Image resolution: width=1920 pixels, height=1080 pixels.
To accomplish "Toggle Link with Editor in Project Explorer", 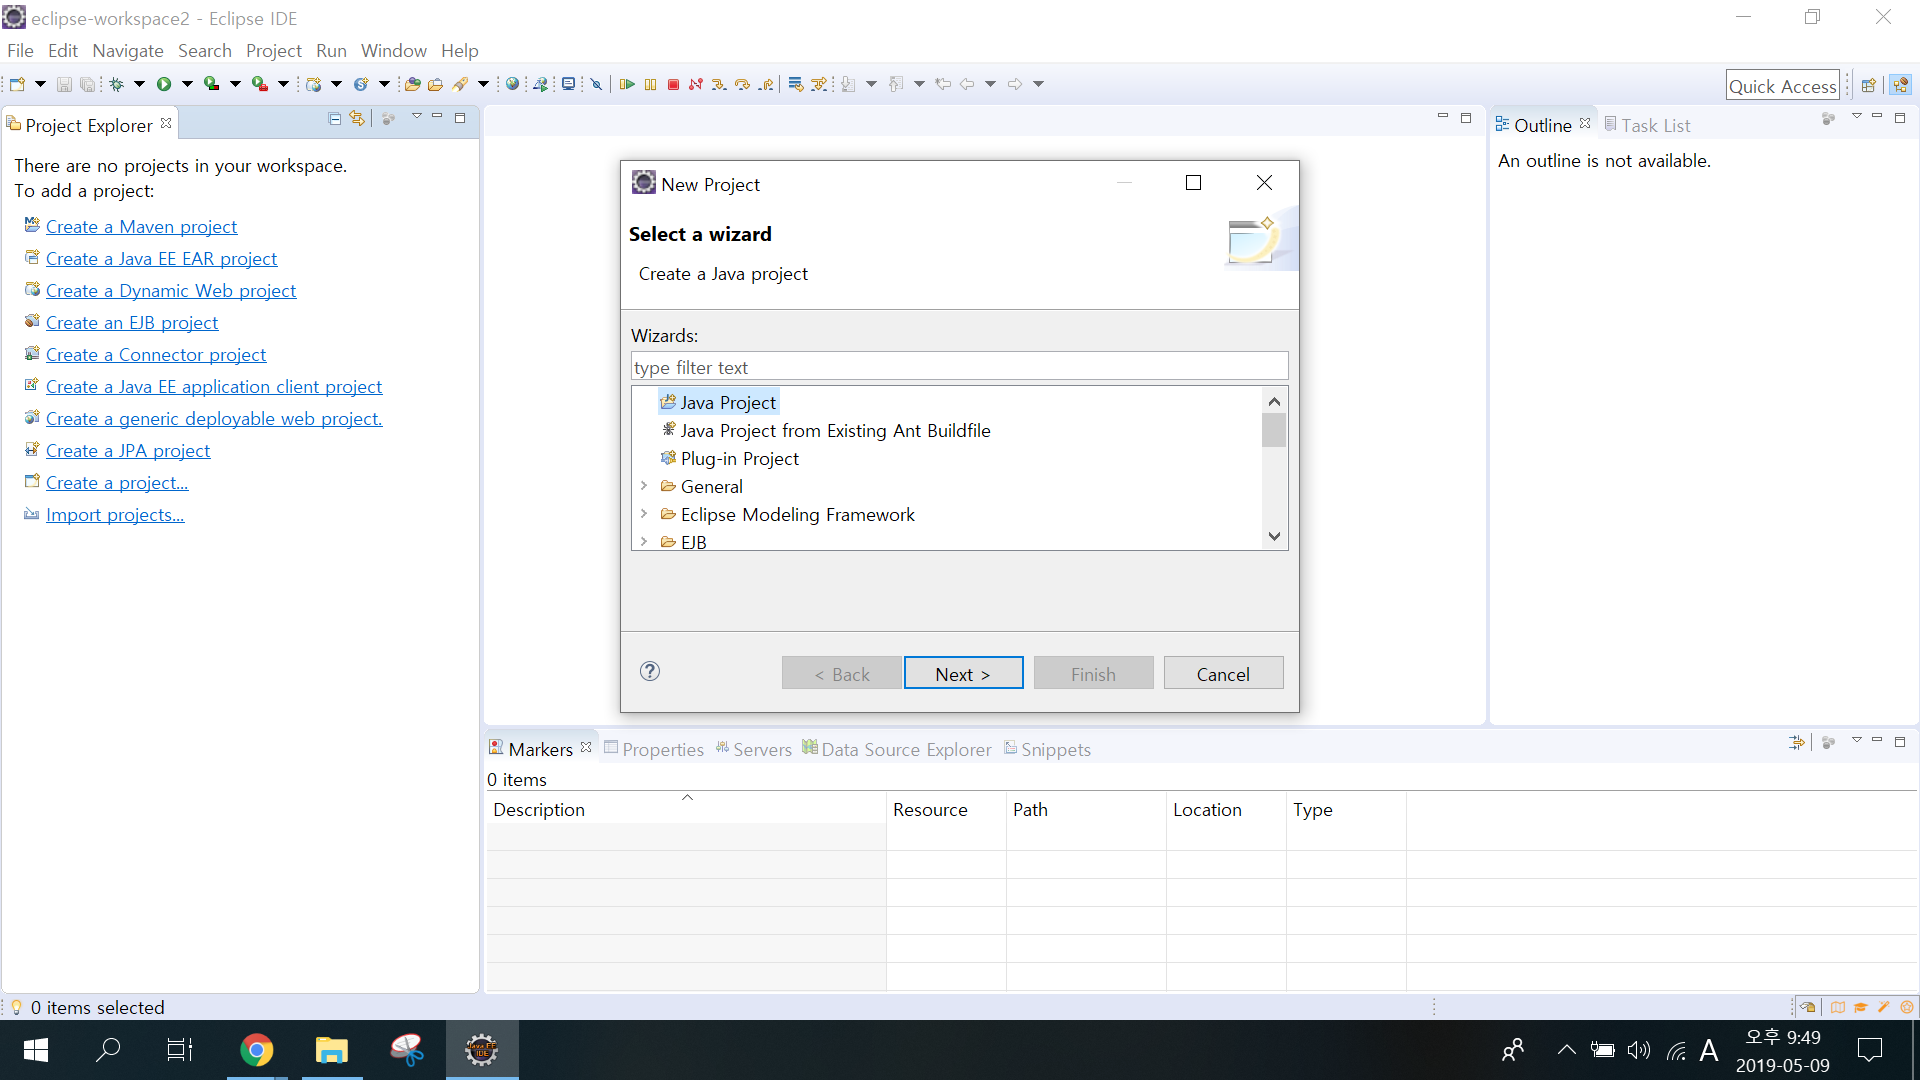I will tap(357, 119).
